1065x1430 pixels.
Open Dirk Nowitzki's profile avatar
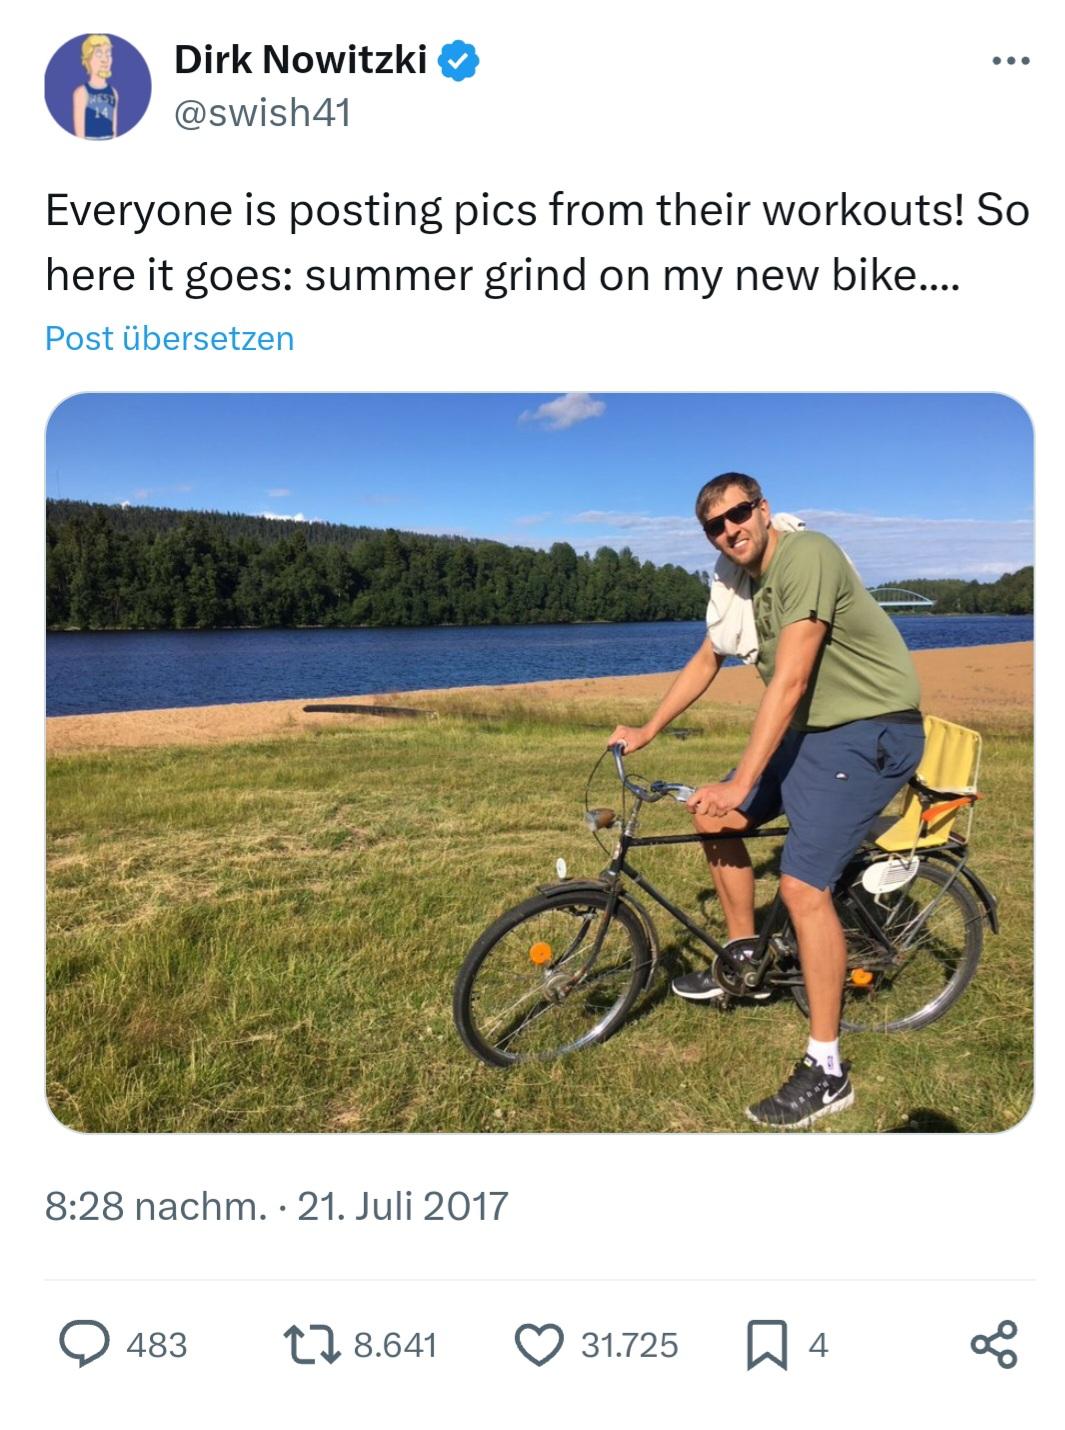[97, 86]
